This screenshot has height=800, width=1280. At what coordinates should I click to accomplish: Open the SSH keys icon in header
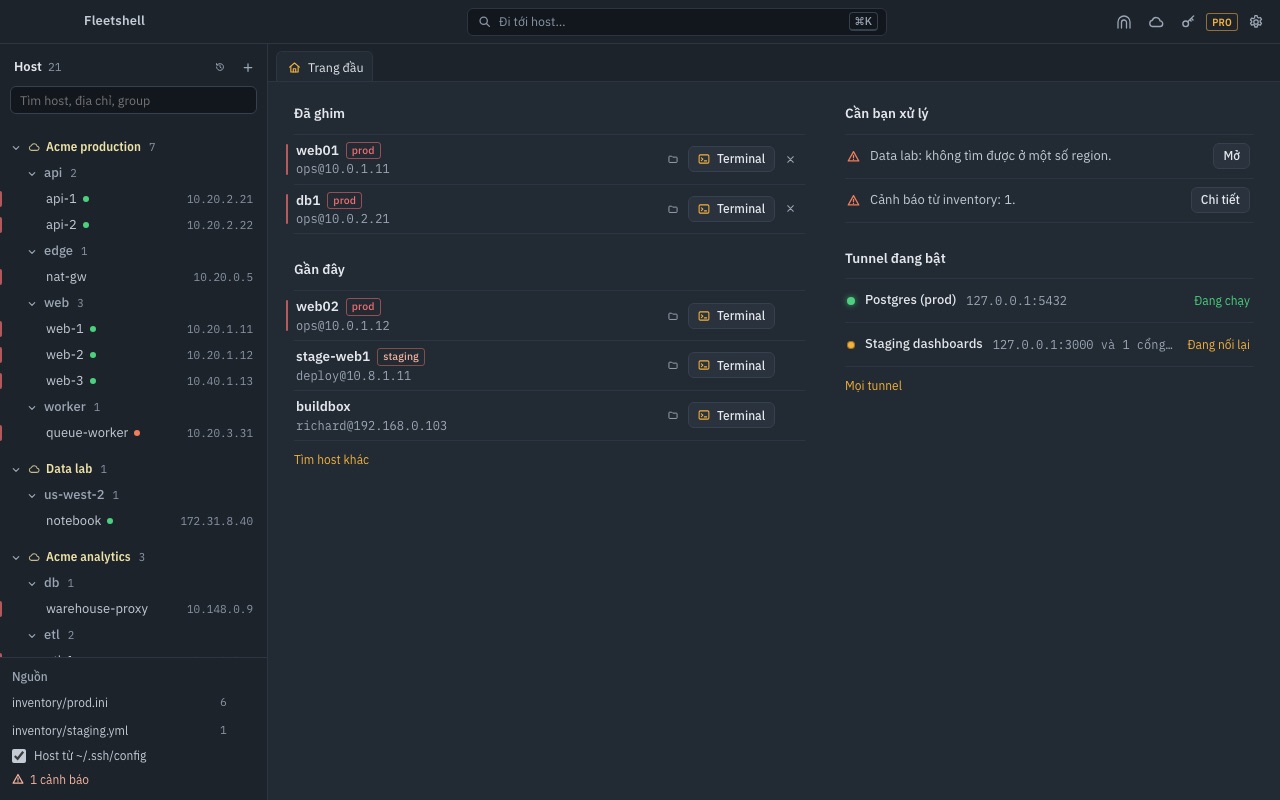1188,22
